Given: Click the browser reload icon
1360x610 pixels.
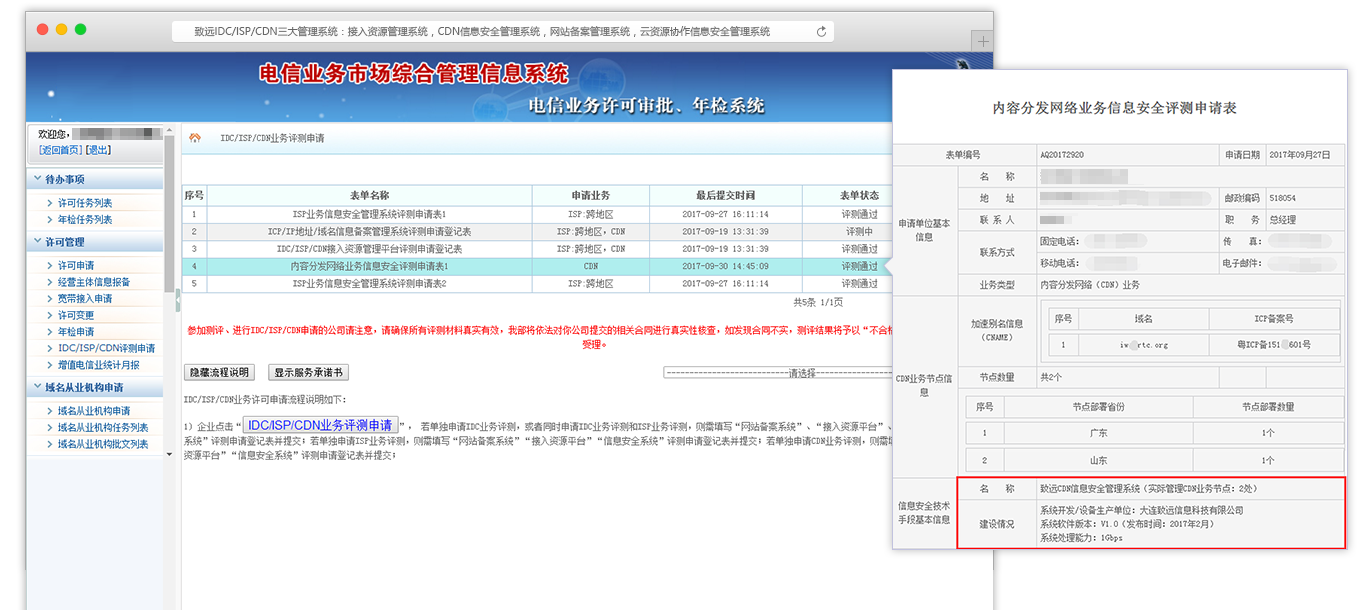Looking at the screenshot, I should pyautogui.click(x=821, y=31).
